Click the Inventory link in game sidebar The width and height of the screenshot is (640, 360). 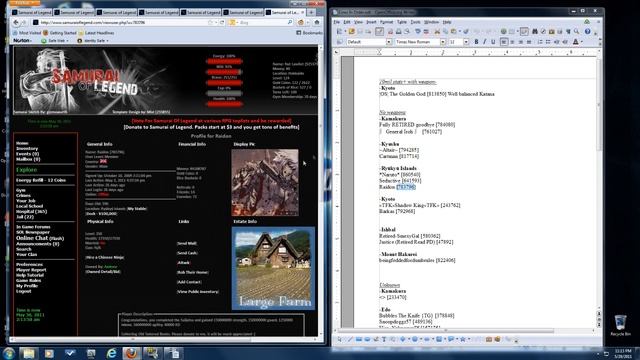click(x=27, y=149)
